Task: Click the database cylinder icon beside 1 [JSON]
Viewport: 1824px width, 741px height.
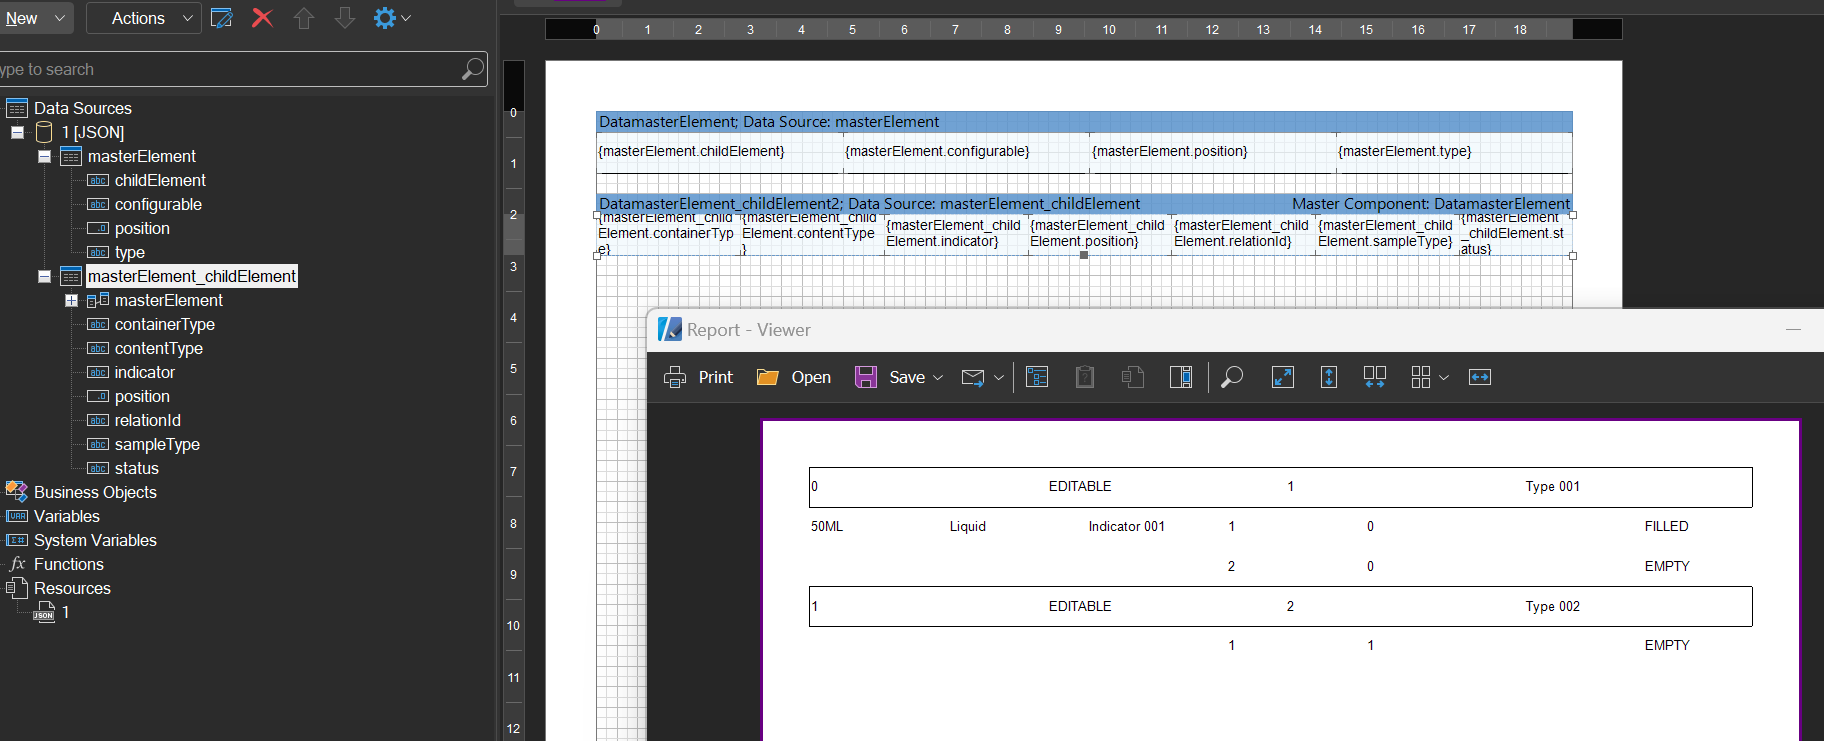Action: coord(44,132)
